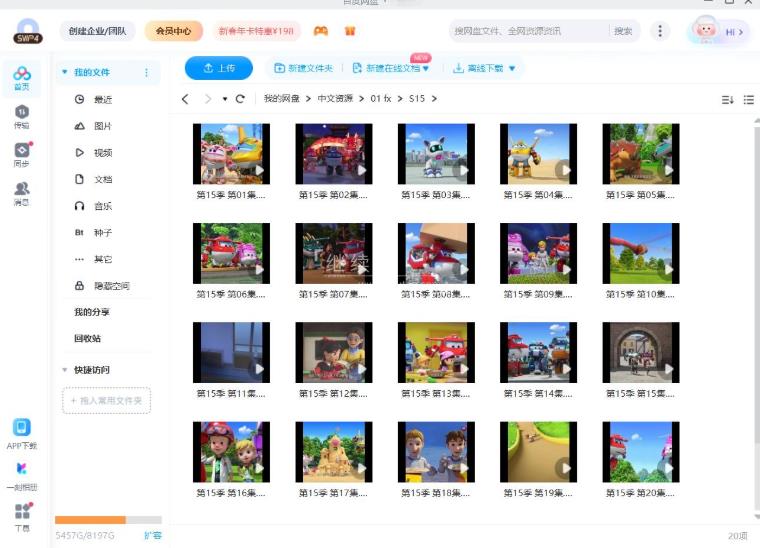Image resolution: width=760 pixels, height=548 pixels.
Task: Click the SVIP4 account logo
Action: (28, 32)
